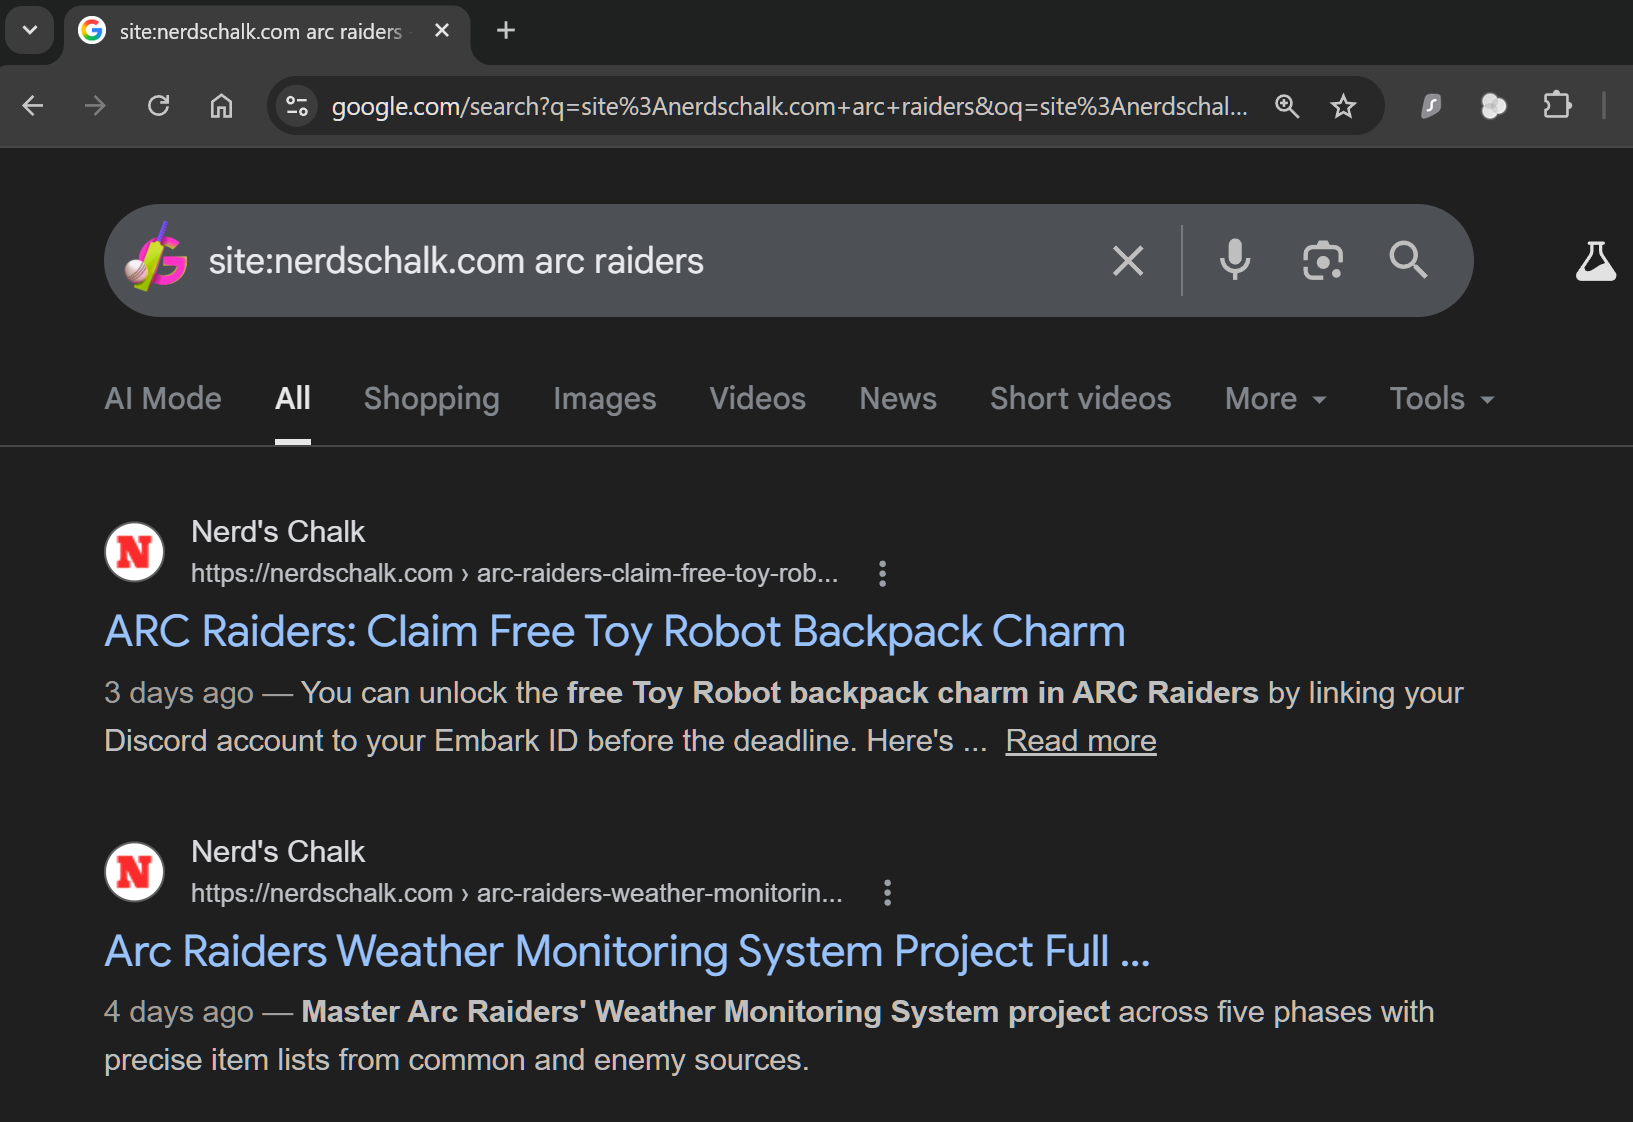1633x1122 pixels.
Task: Click into the Google search input field
Action: pyautogui.click(x=640, y=261)
